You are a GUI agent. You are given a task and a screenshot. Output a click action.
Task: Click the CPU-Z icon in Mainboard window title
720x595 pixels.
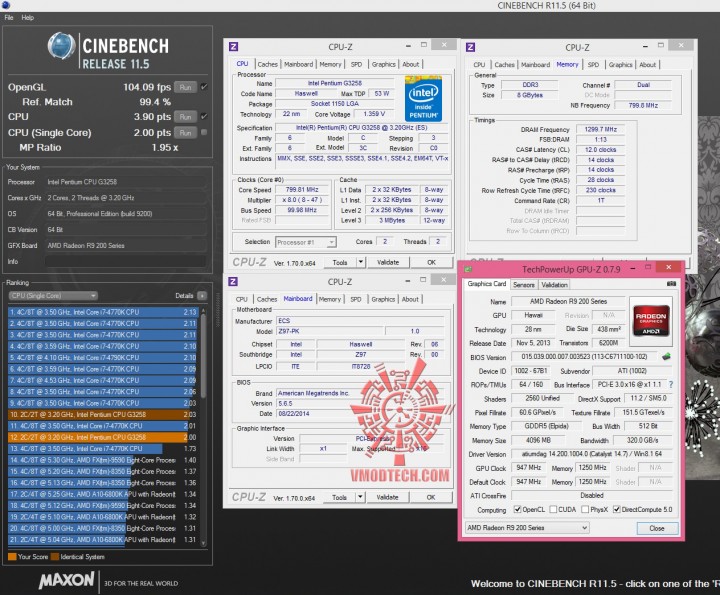click(233, 281)
